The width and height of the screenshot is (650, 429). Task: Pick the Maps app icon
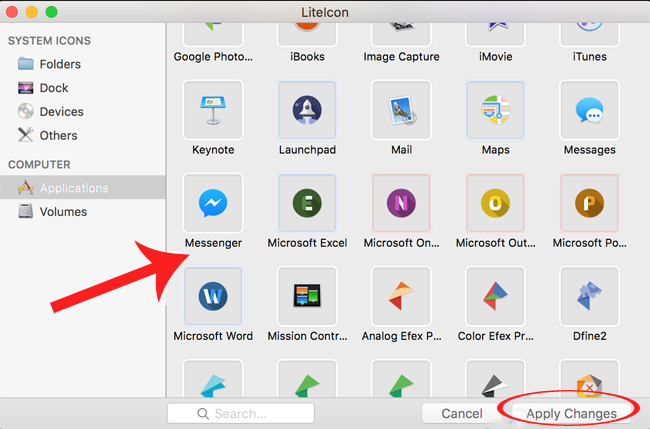(495, 110)
